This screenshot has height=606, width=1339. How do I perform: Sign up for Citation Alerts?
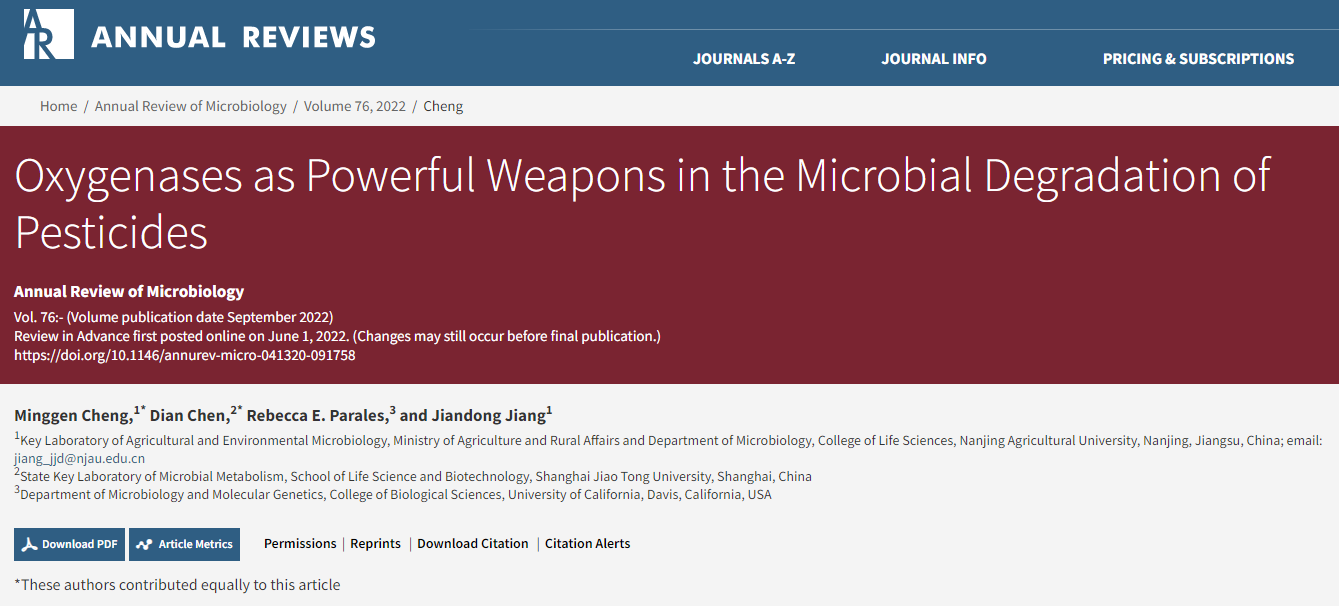tap(587, 544)
